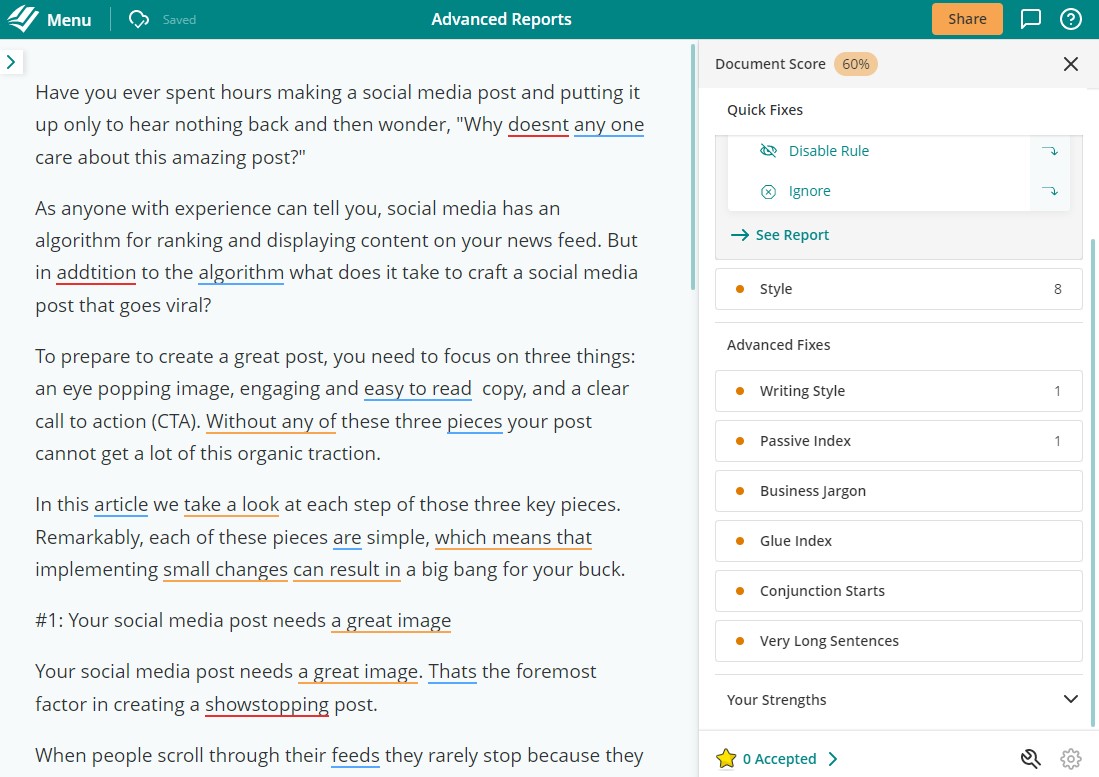Open the Passive Index row
This screenshot has height=777, width=1099.
pyautogui.click(x=899, y=441)
